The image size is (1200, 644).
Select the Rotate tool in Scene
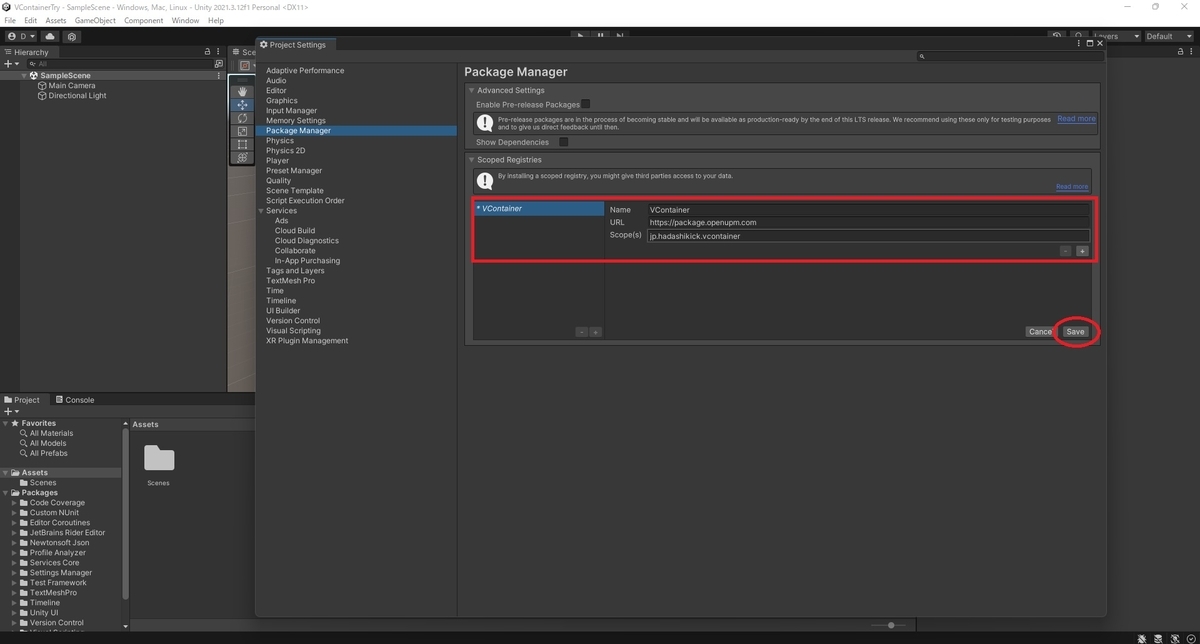pyautogui.click(x=242, y=118)
